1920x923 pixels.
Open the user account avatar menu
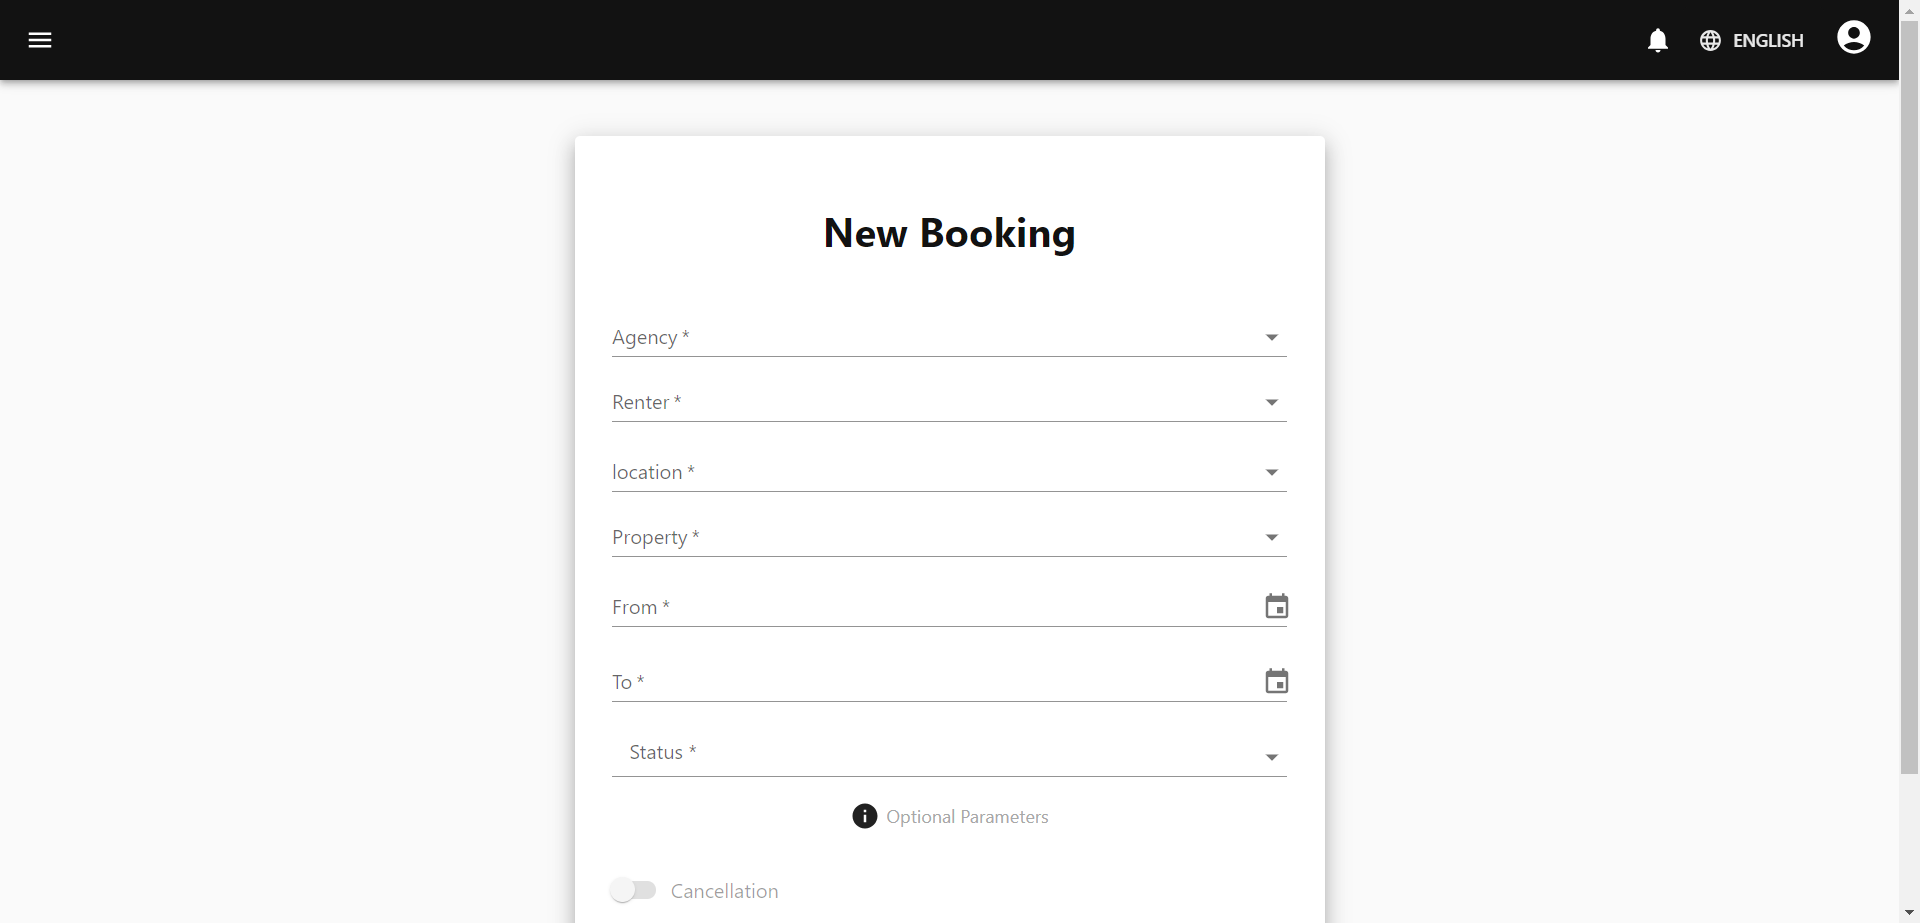tap(1853, 38)
